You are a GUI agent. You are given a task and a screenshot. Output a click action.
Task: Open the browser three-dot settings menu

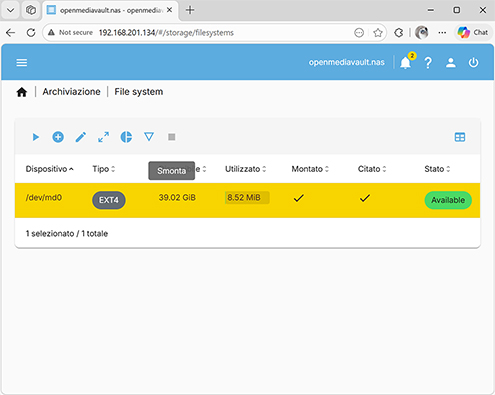coord(442,33)
